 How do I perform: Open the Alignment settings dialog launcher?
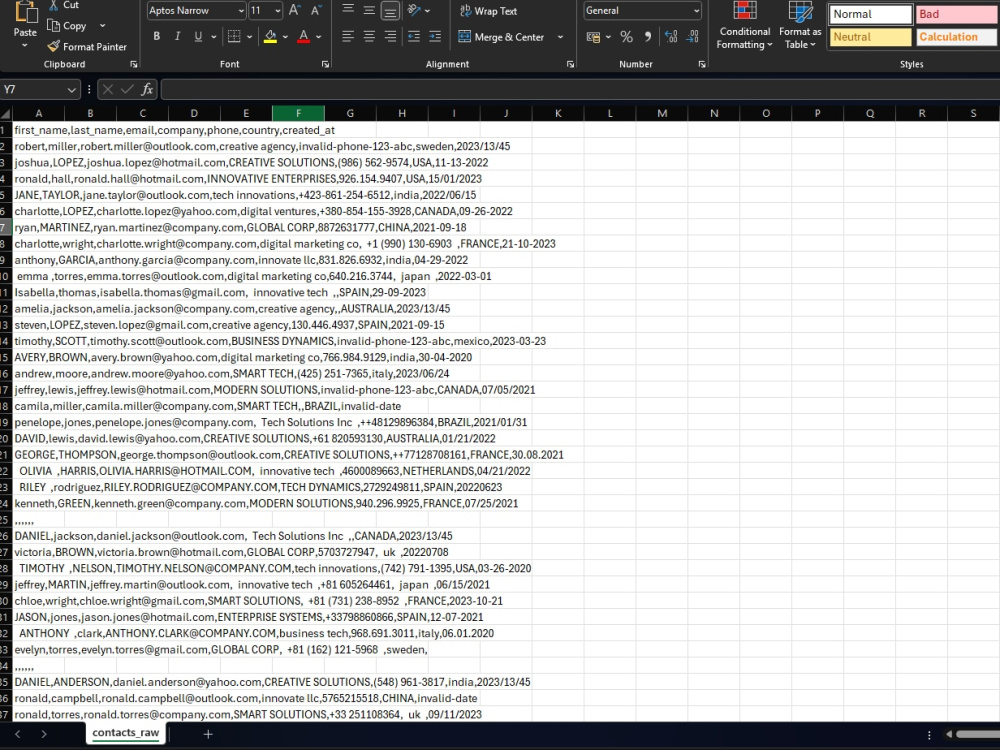click(570, 64)
